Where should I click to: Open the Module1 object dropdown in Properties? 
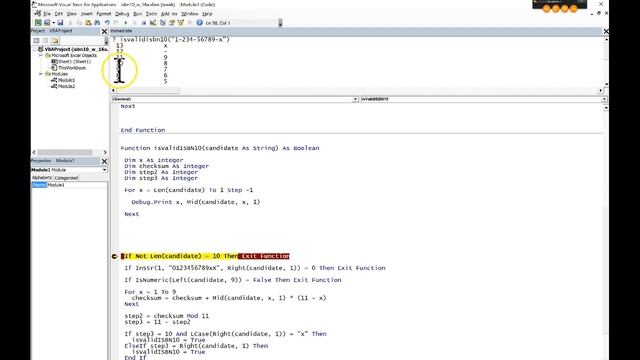tap(104, 170)
